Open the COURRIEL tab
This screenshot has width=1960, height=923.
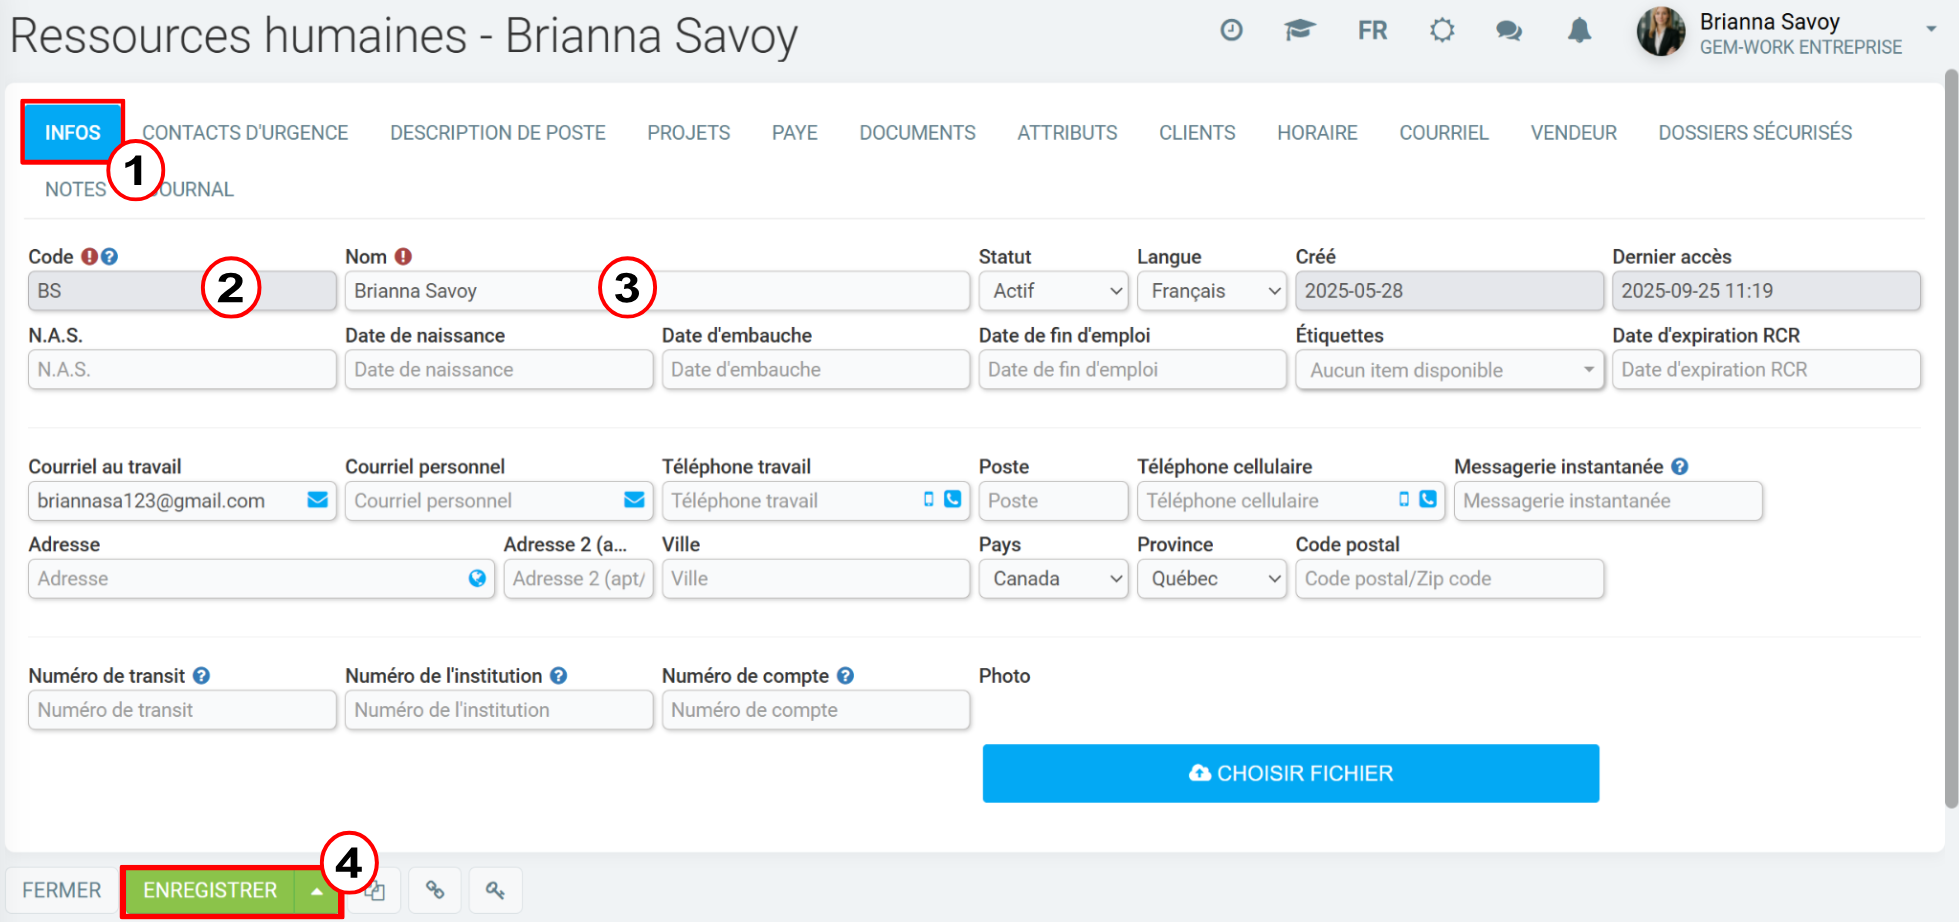(1444, 133)
